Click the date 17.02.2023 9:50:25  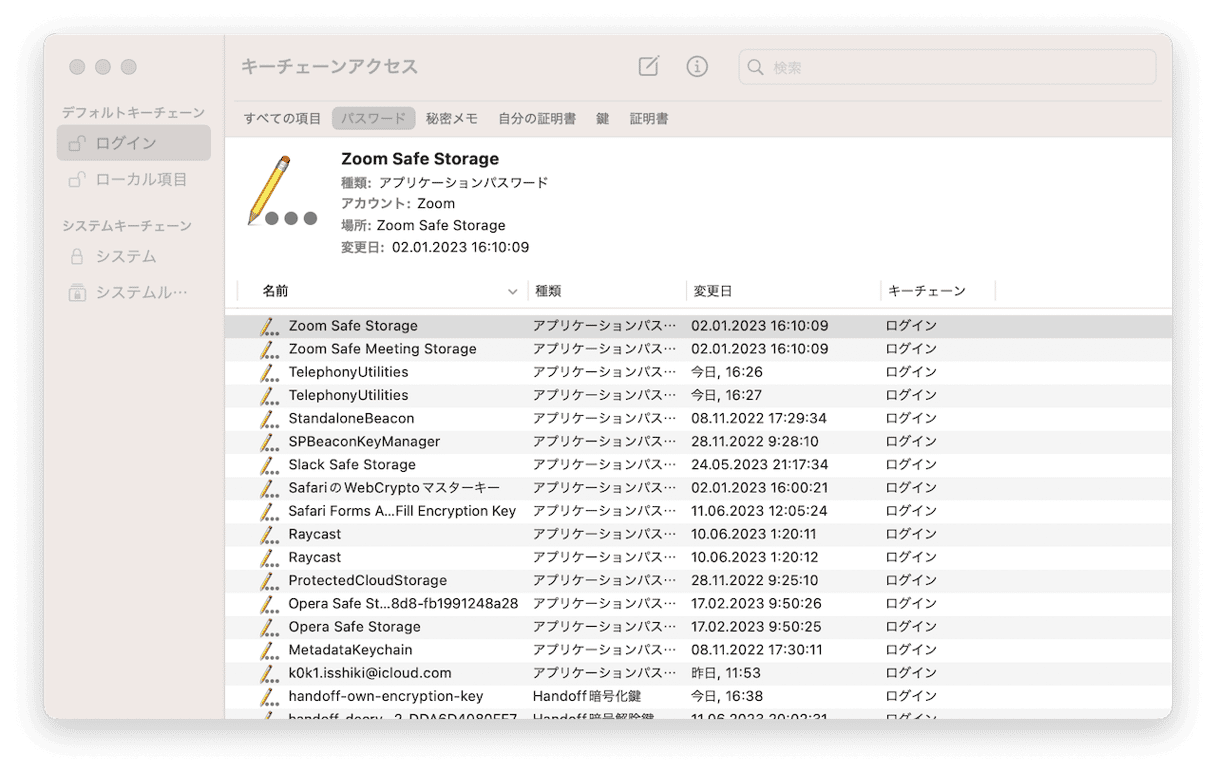pos(757,626)
